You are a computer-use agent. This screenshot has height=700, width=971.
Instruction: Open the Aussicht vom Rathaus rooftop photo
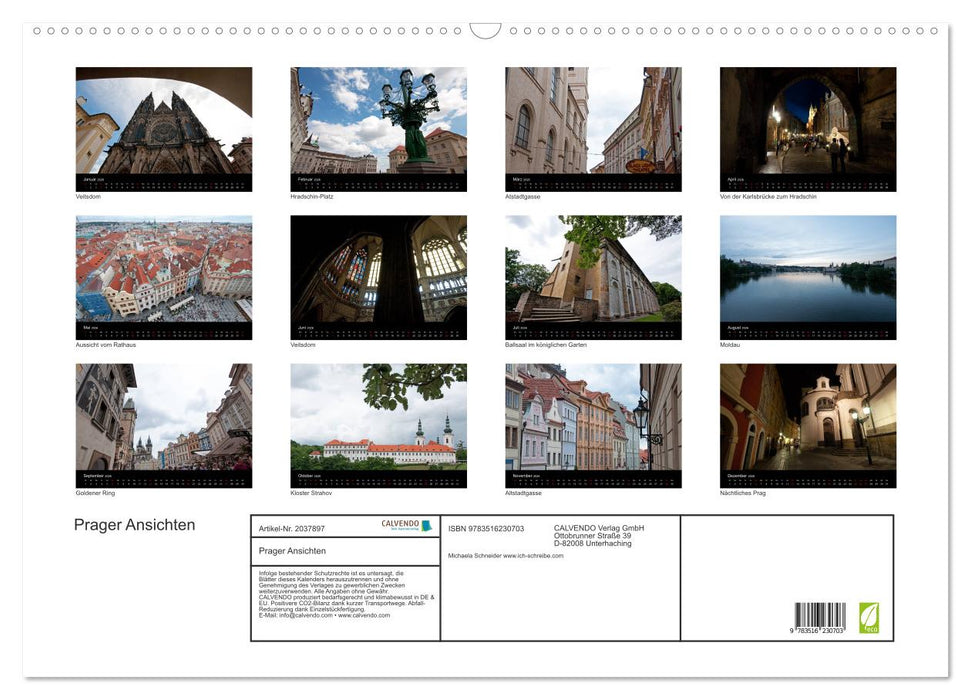[164, 271]
